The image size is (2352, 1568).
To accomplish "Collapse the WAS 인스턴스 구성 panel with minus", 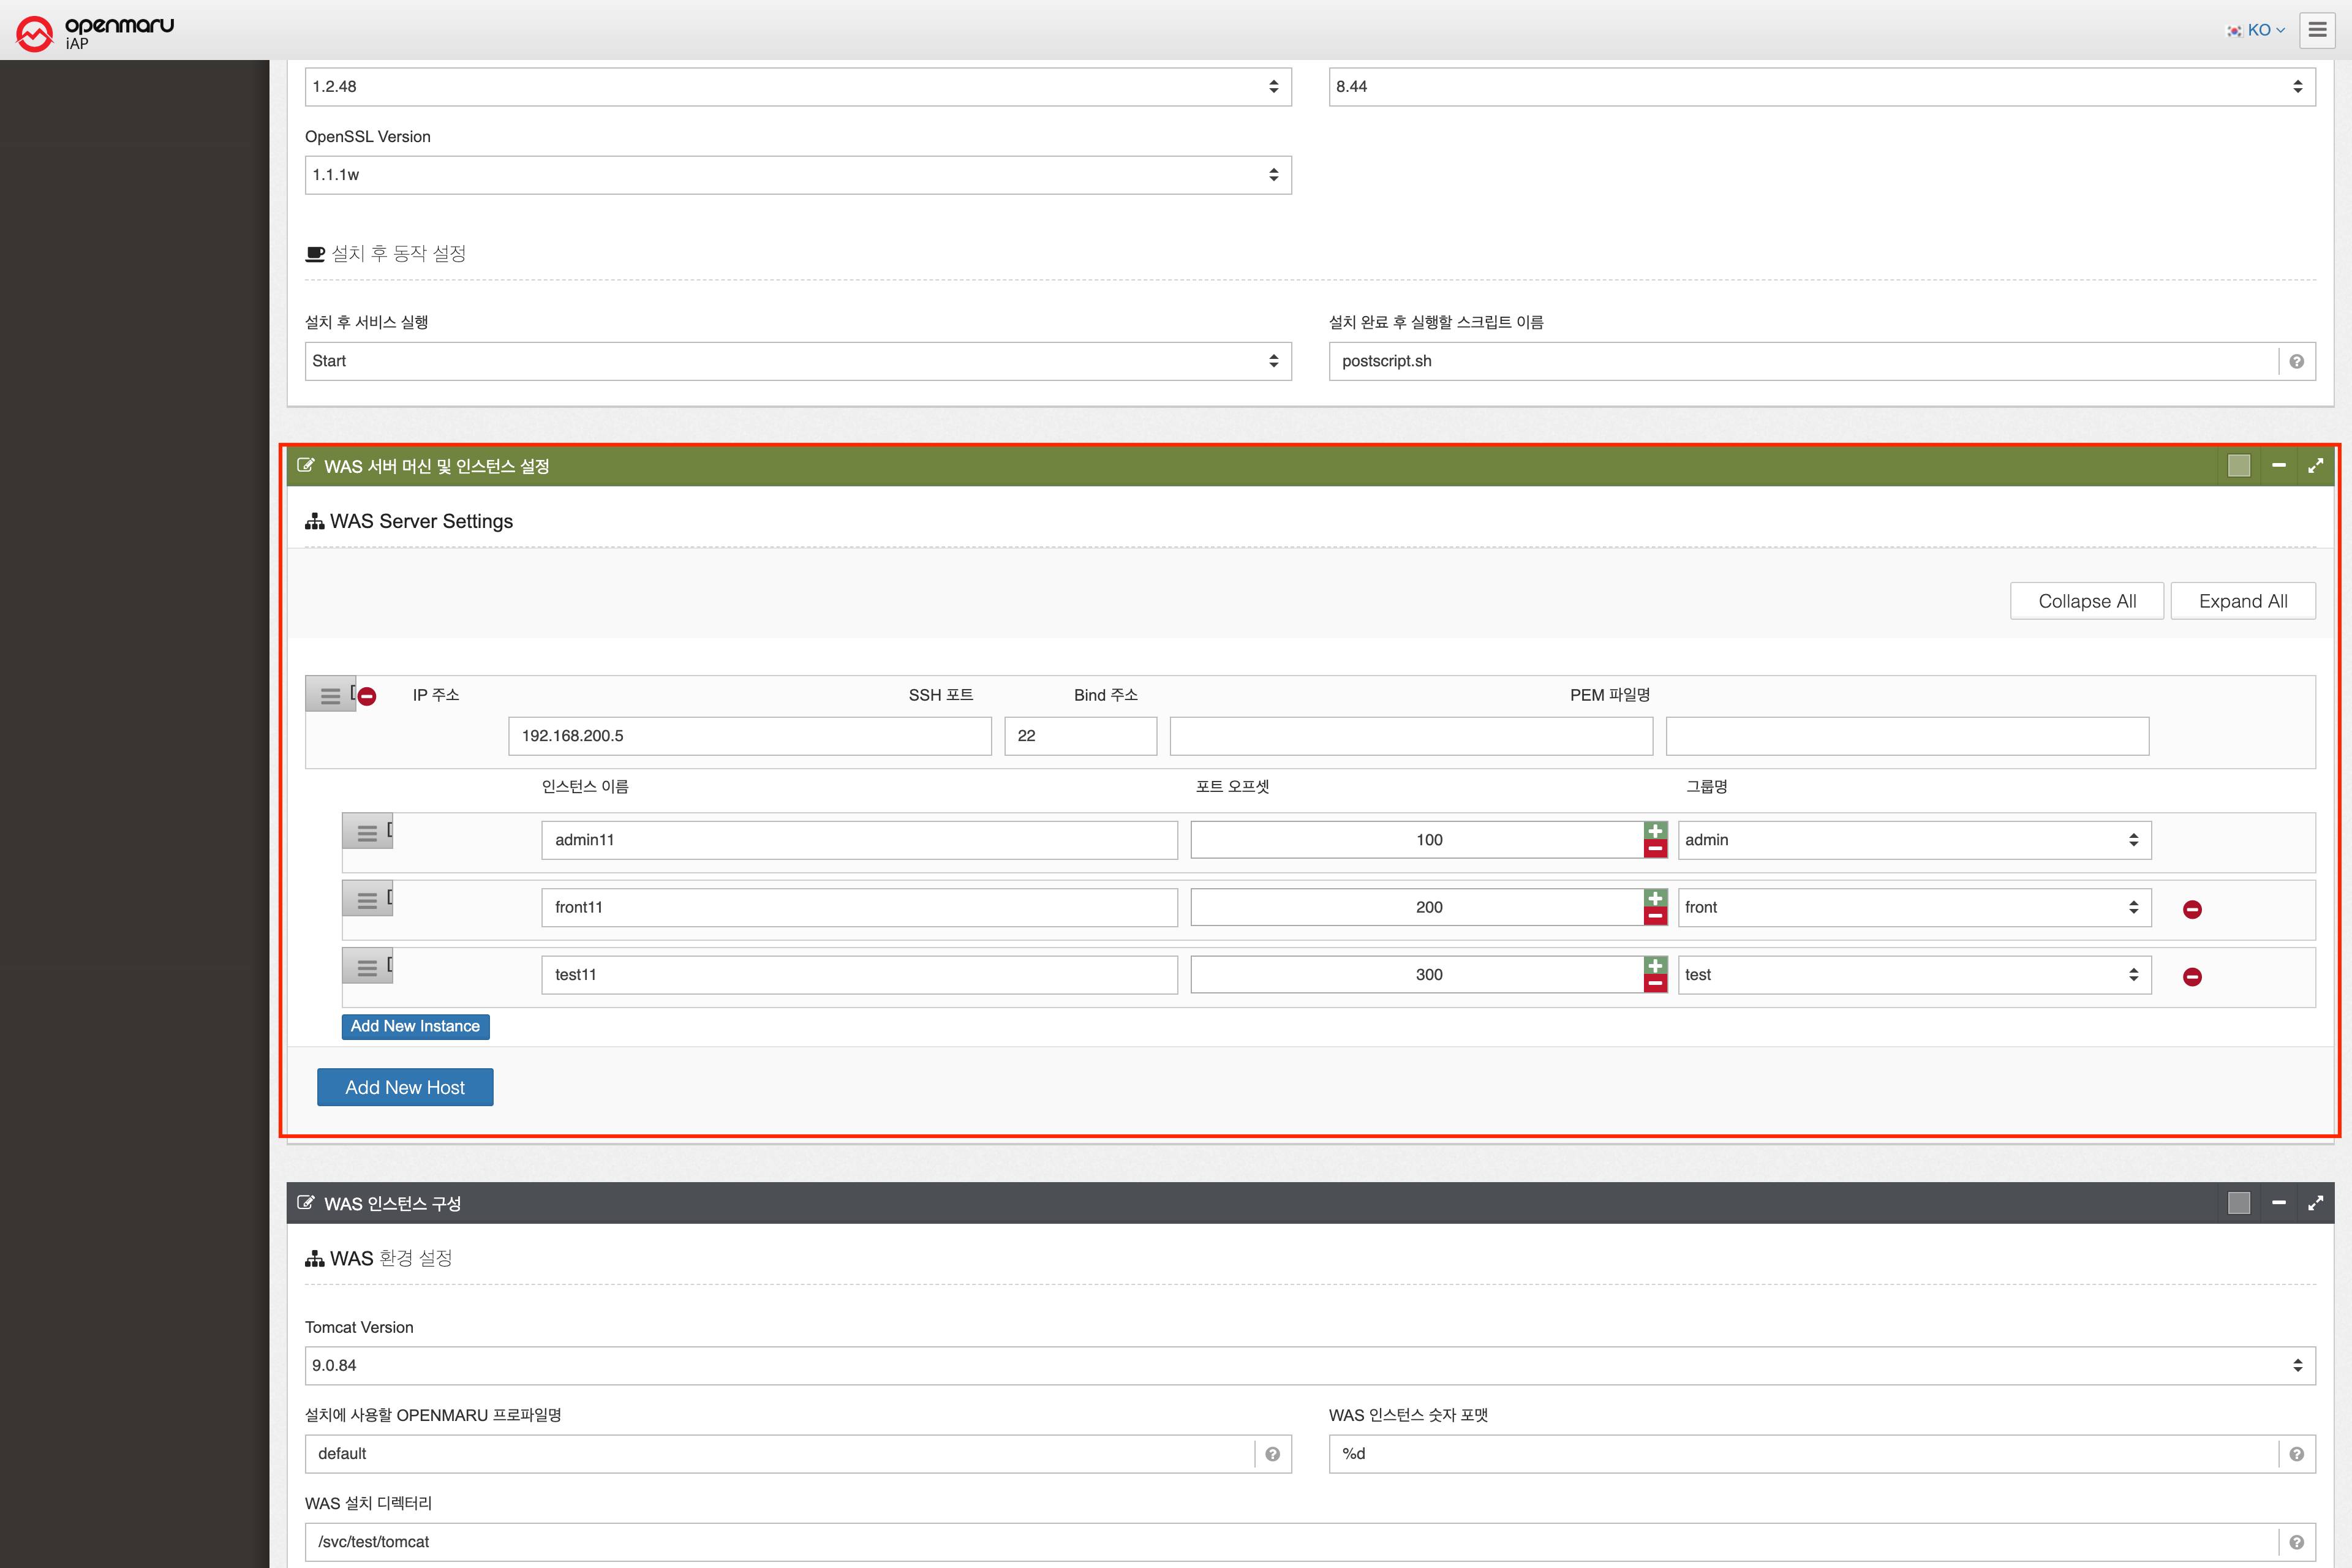I will pos(2279,1203).
